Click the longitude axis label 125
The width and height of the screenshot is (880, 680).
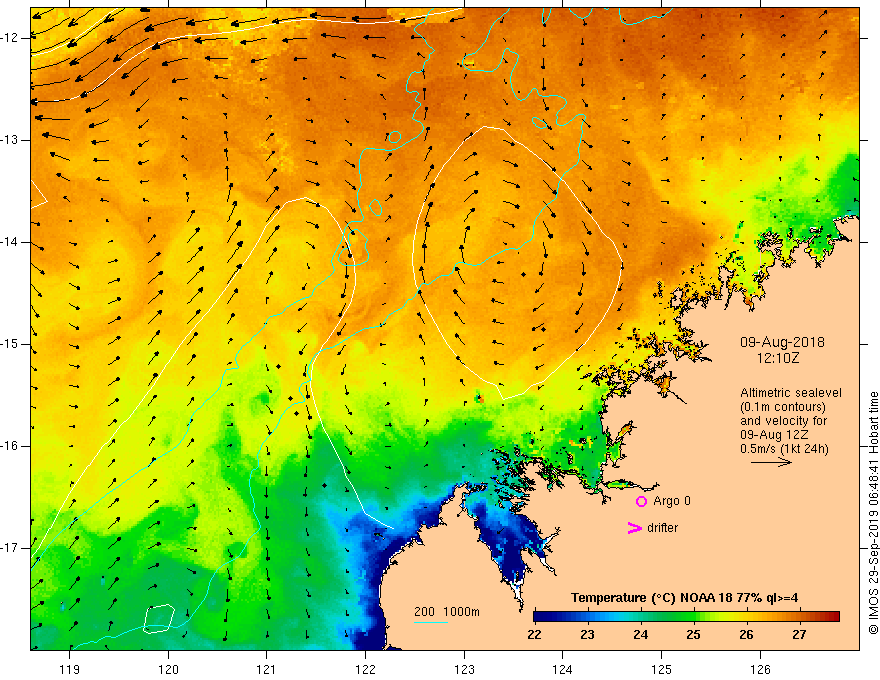point(662,669)
